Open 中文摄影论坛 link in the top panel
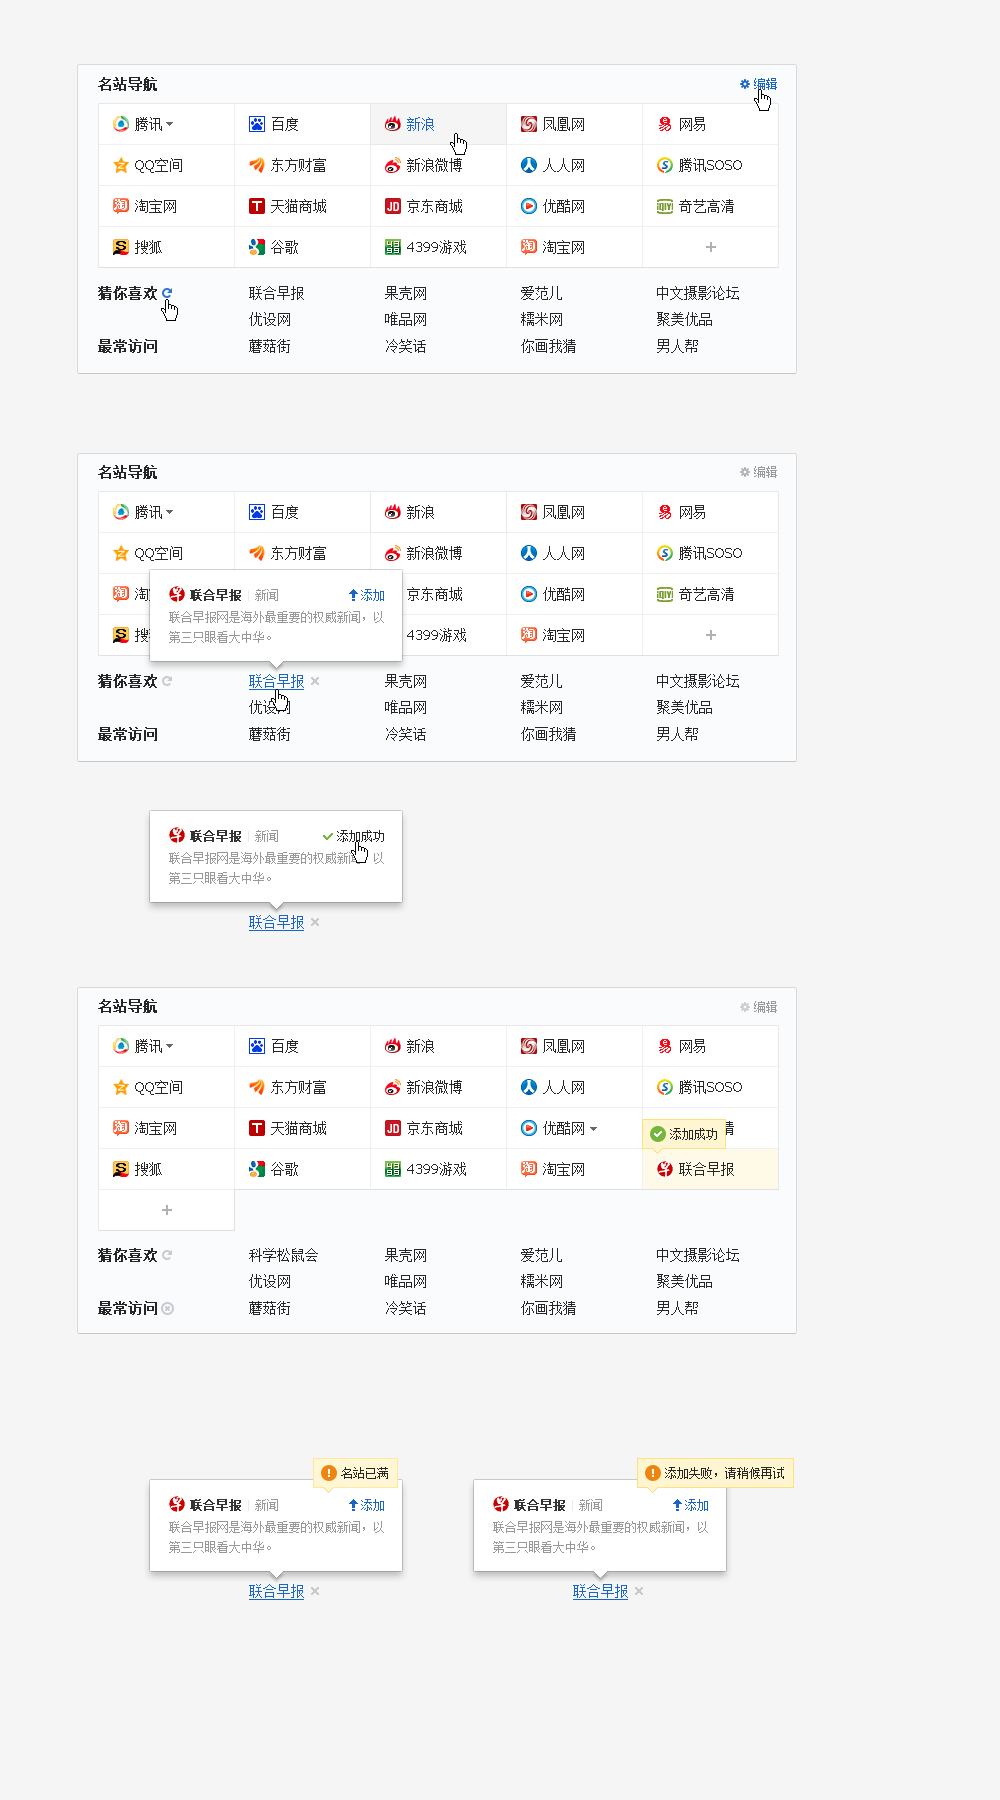 [x=698, y=293]
